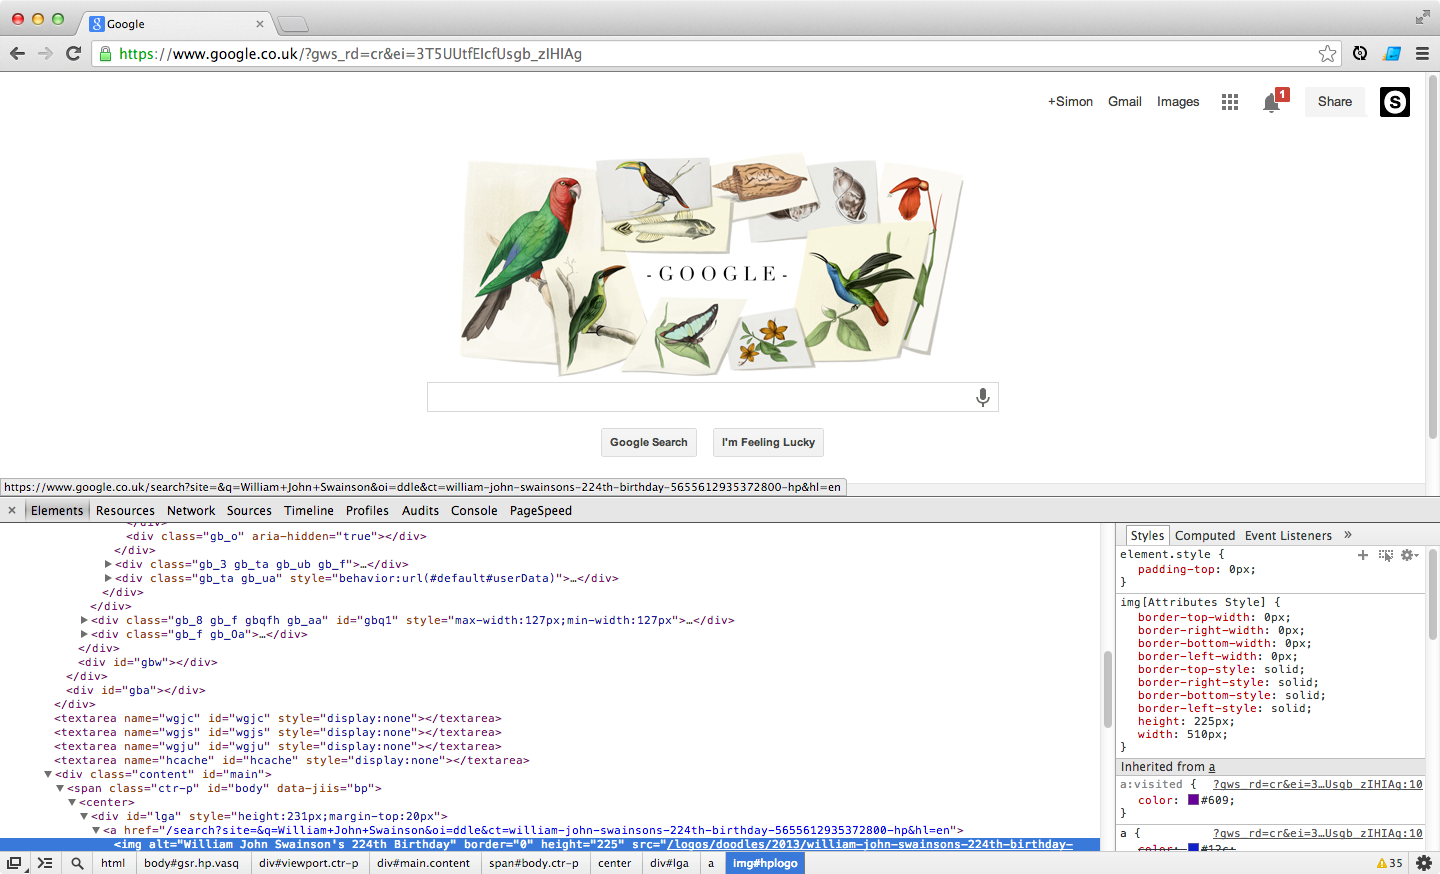Start voice search with the microphone icon
1440x874 pixels.
(983, 398)
